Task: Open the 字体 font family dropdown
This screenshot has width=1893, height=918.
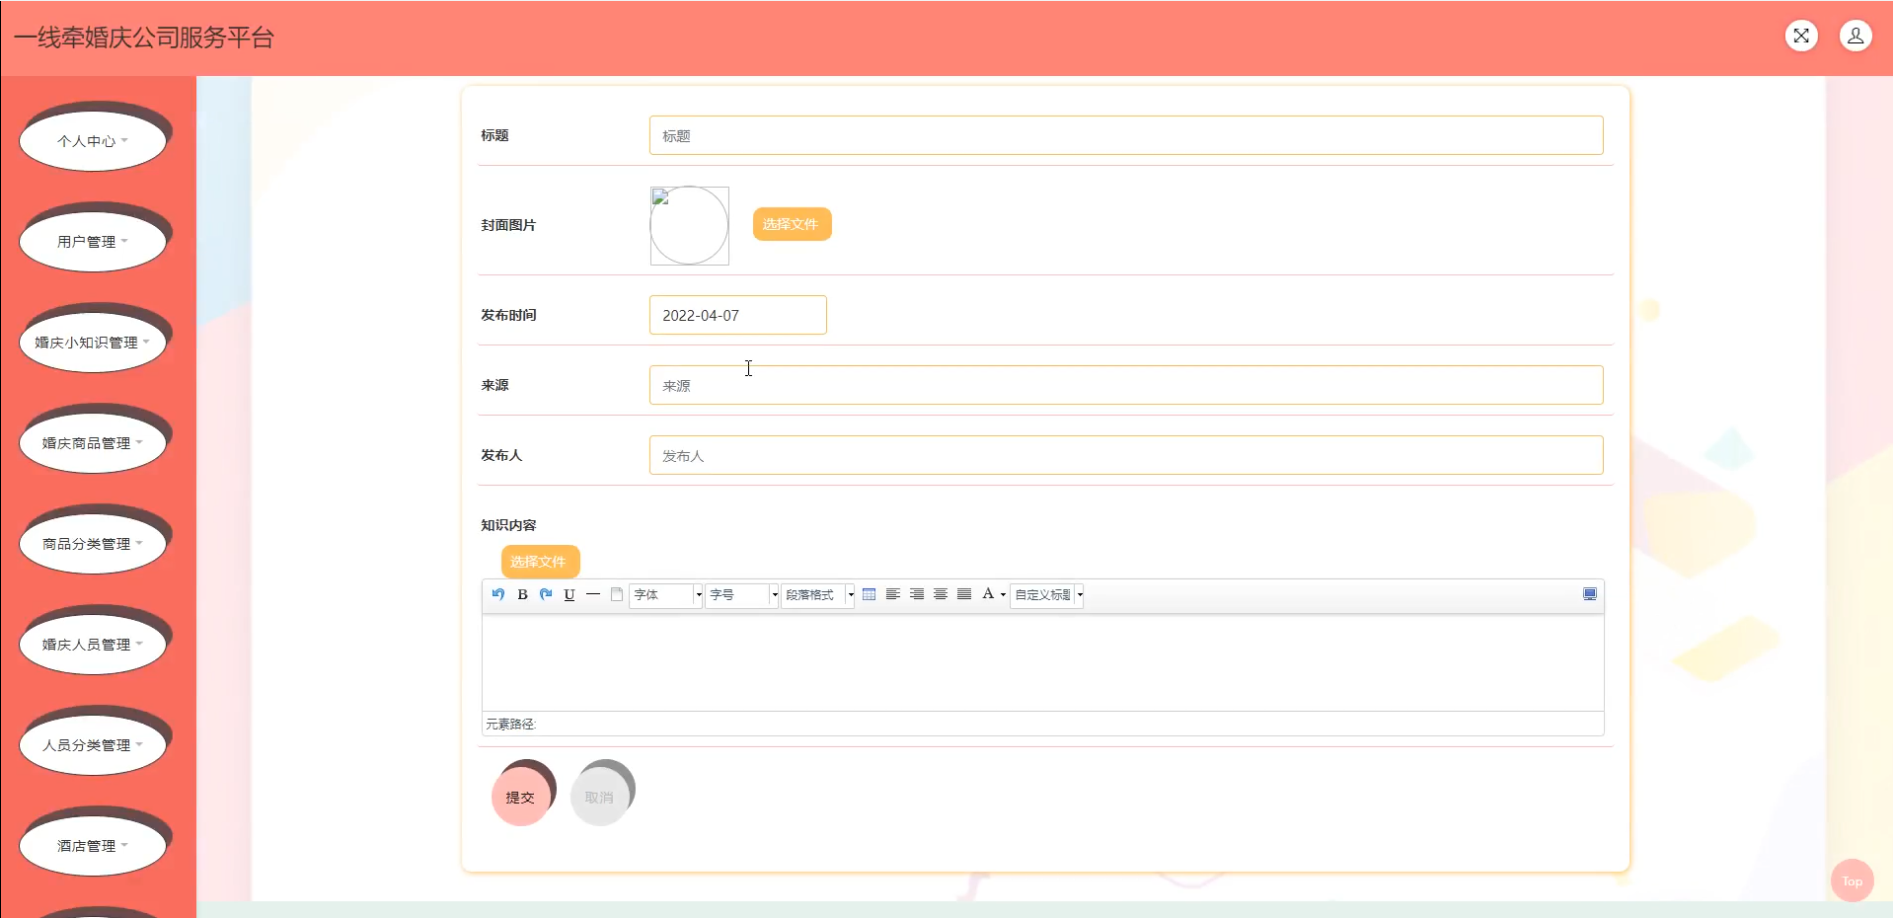Action: click(666, 595)
